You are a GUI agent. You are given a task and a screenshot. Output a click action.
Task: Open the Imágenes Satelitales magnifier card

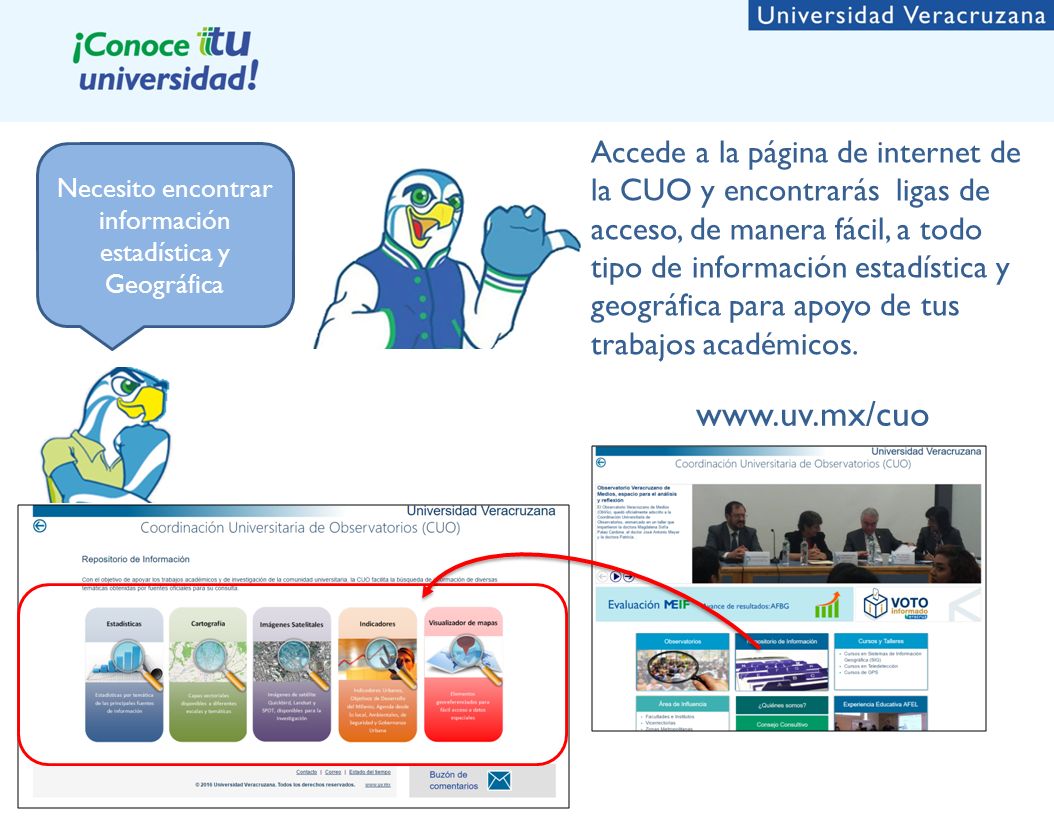coord(292,674)
